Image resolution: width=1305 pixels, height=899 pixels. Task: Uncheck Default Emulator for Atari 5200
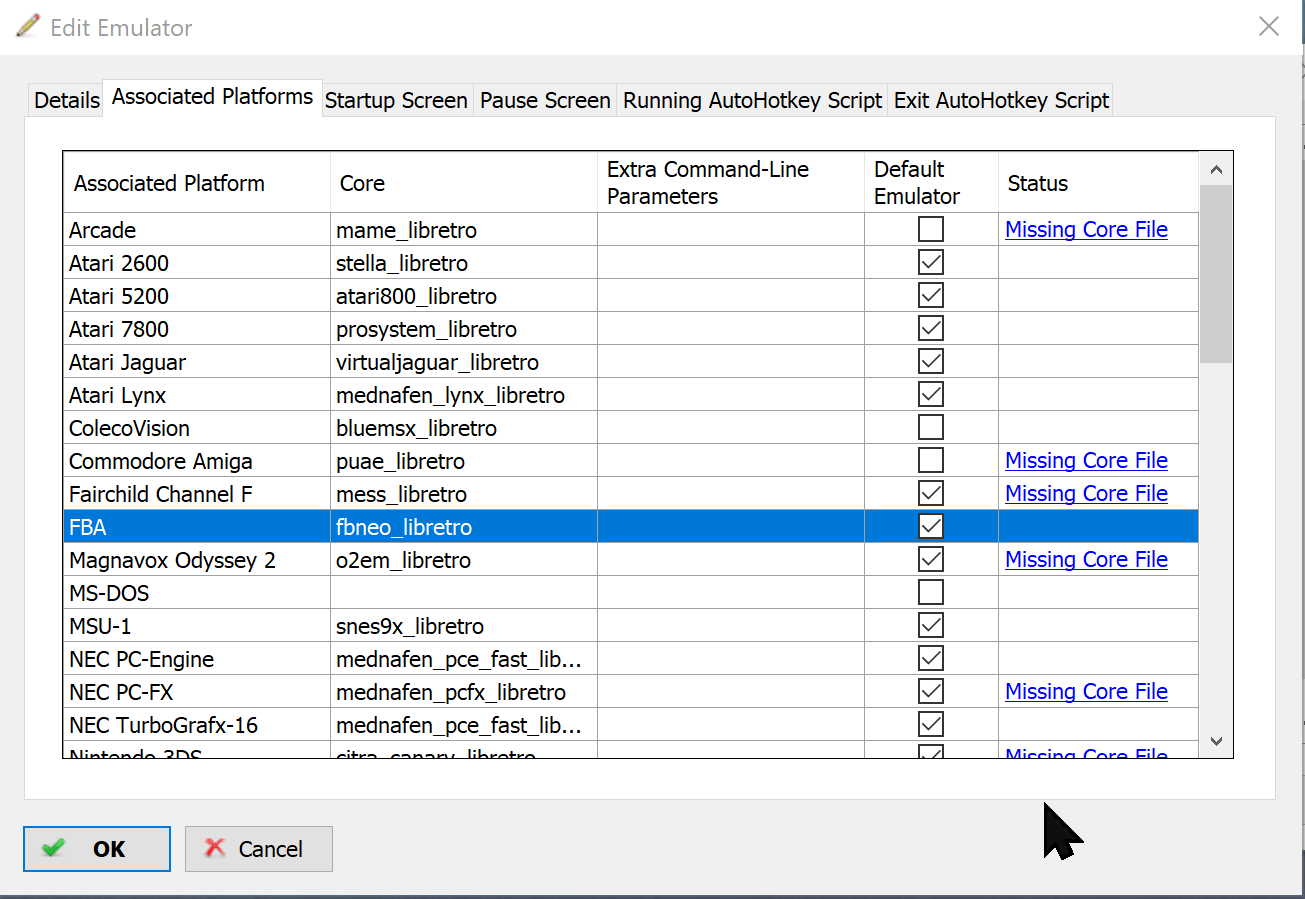tap(931, 295)
